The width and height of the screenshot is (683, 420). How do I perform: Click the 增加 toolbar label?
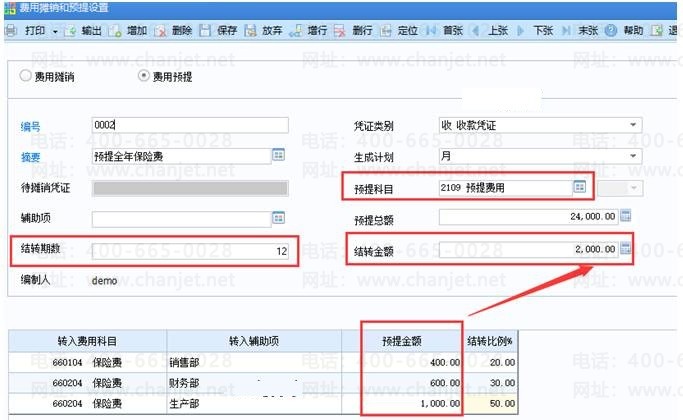[137, 30]
